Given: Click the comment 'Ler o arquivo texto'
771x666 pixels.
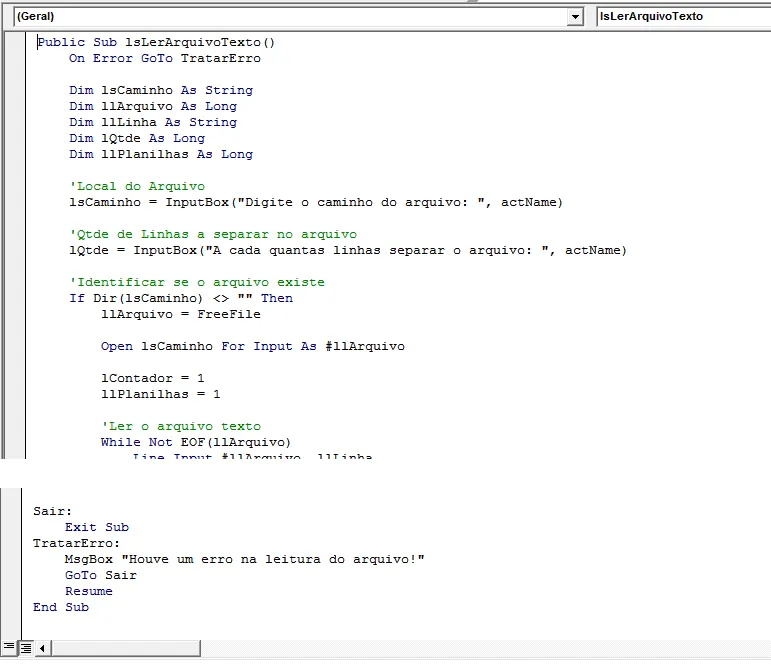Looking at the screenshot, I should click(x=181, y=426).
